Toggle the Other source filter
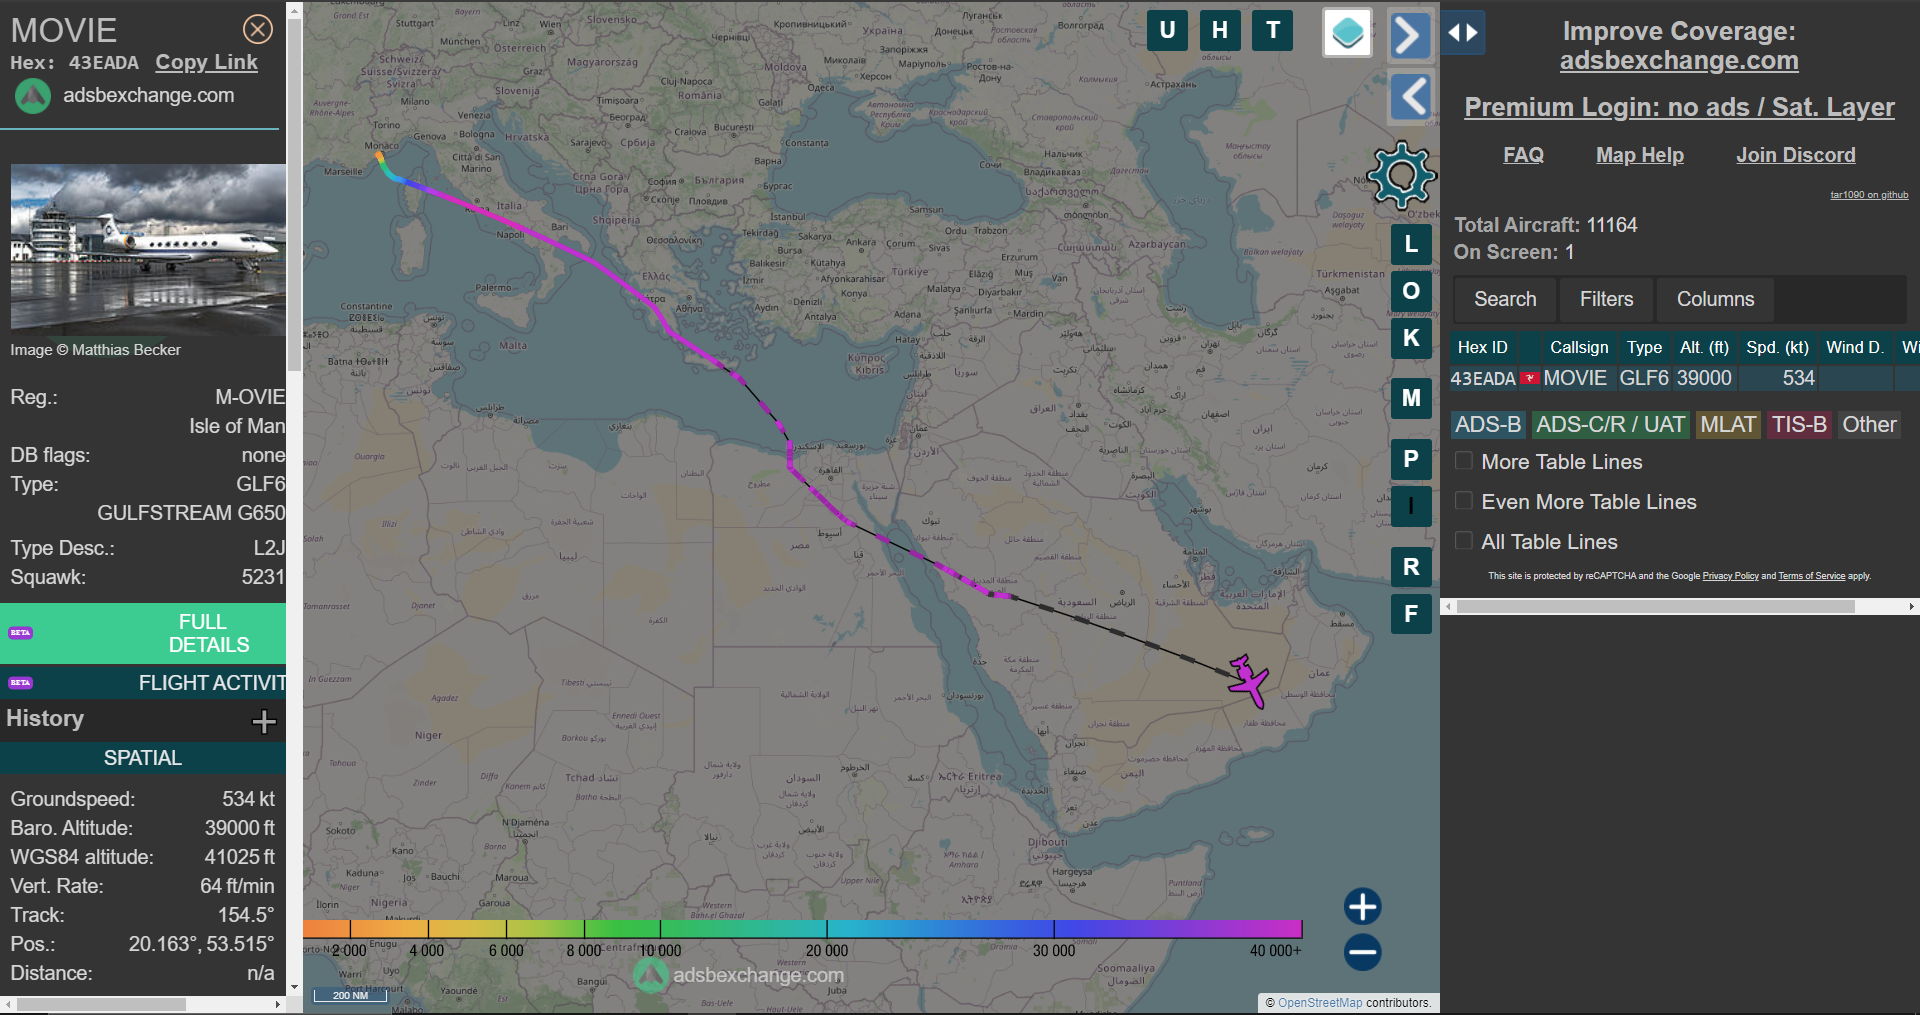 1869,425
